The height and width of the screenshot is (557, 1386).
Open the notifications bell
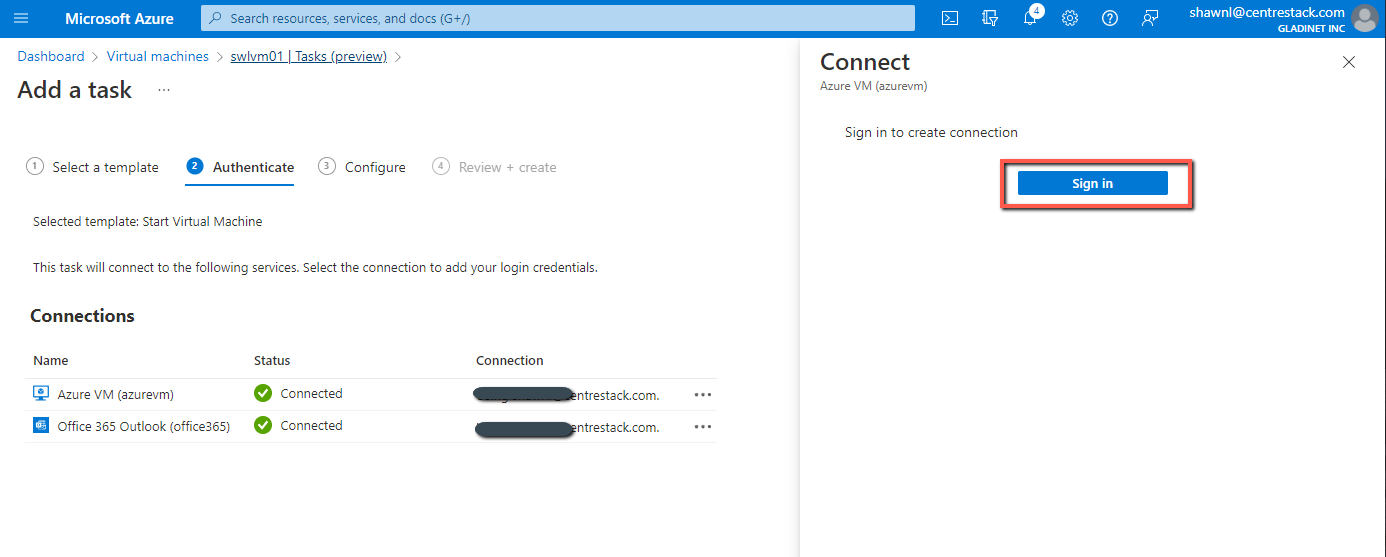(x=1031, y=17)
